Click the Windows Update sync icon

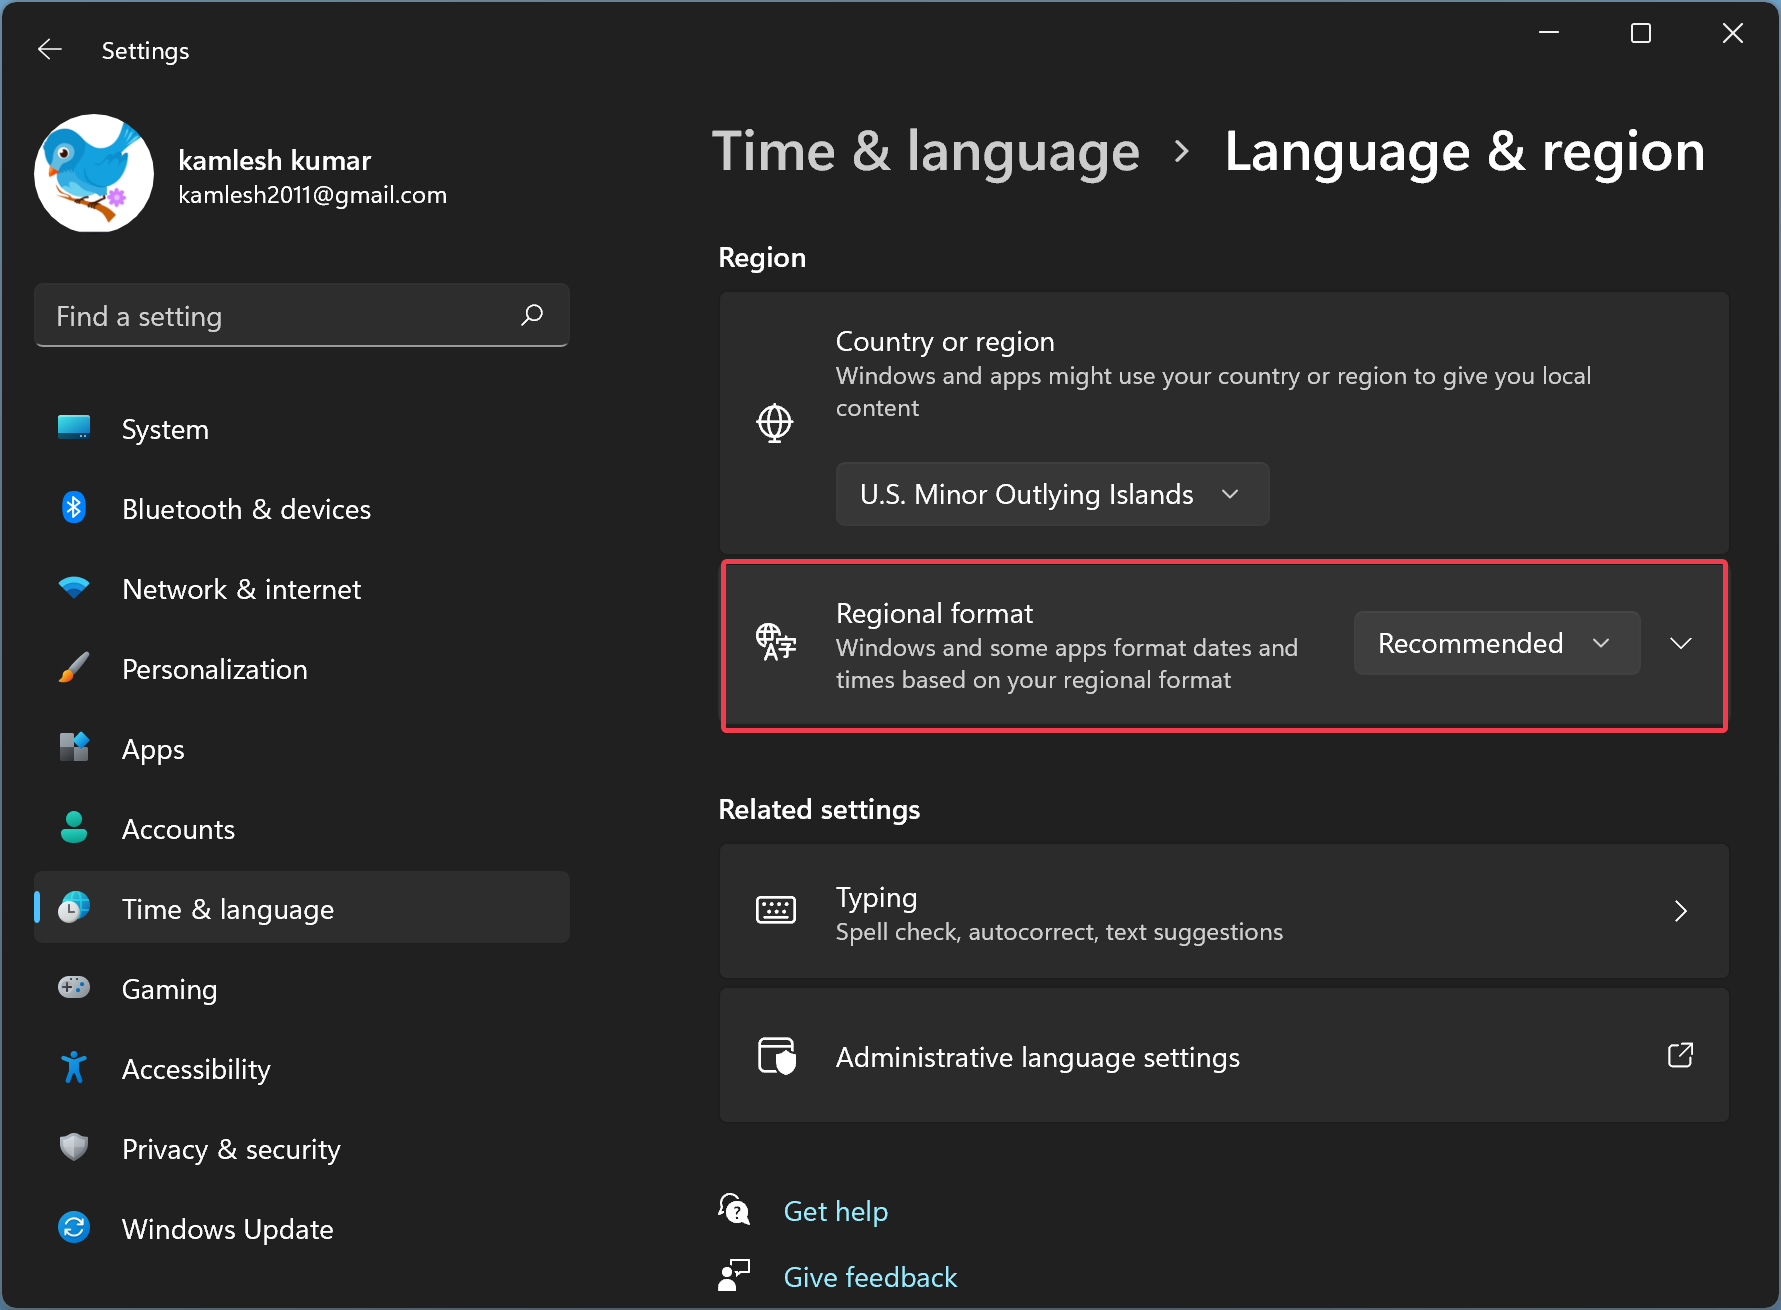[x=74, y=1228]
